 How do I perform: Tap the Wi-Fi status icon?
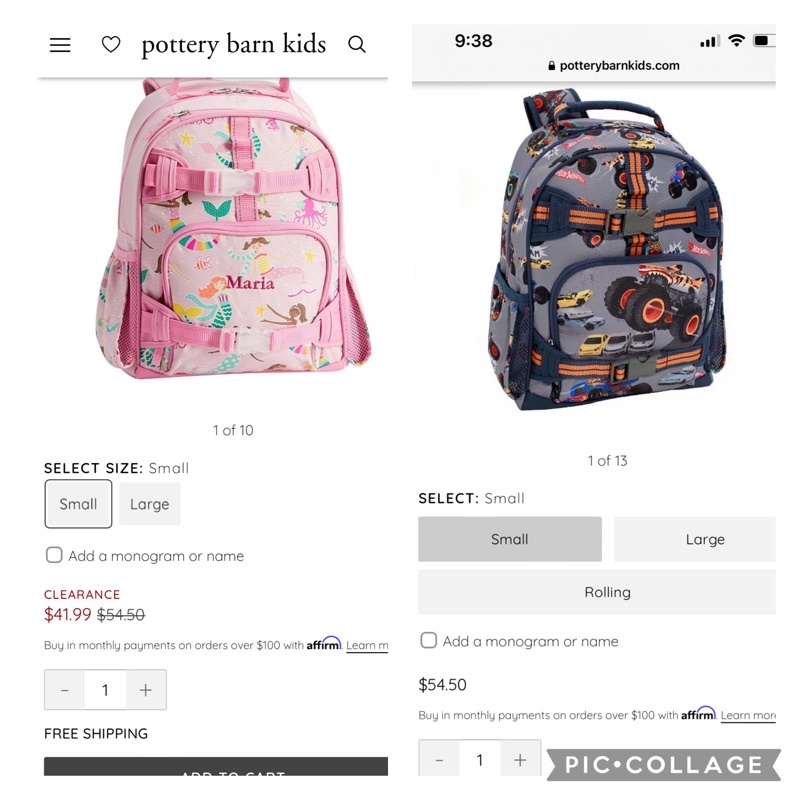pos(736,40)
